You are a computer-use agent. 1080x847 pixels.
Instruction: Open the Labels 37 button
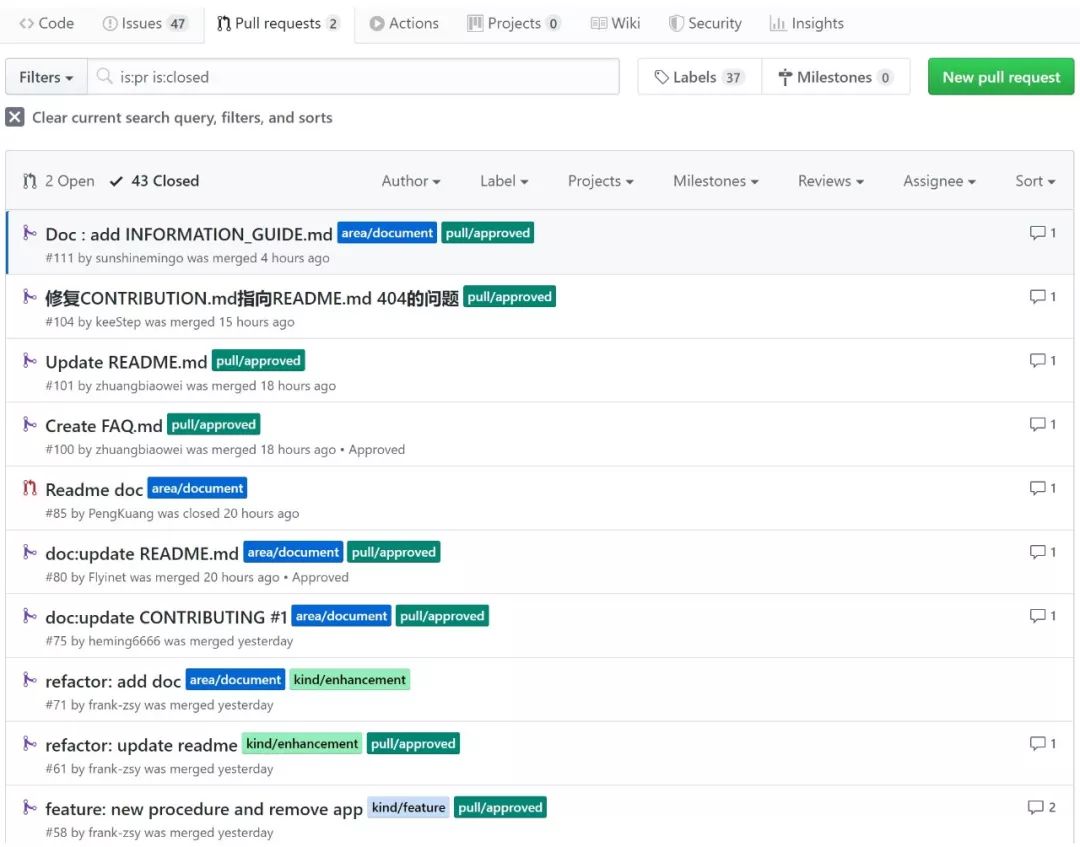tap(699, 77)
